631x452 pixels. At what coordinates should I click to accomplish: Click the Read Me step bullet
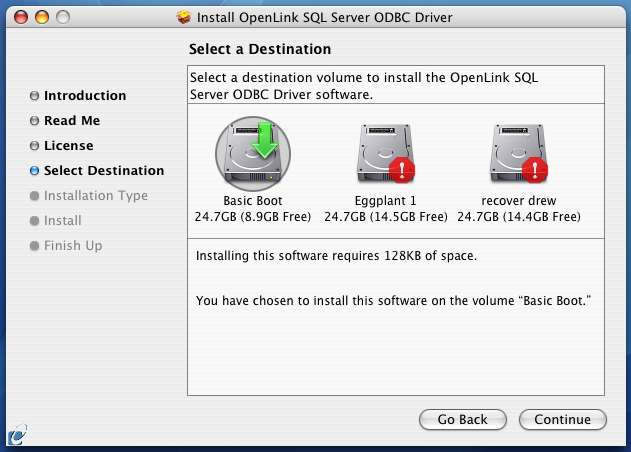pyautogui.click(x=35, y=121)
